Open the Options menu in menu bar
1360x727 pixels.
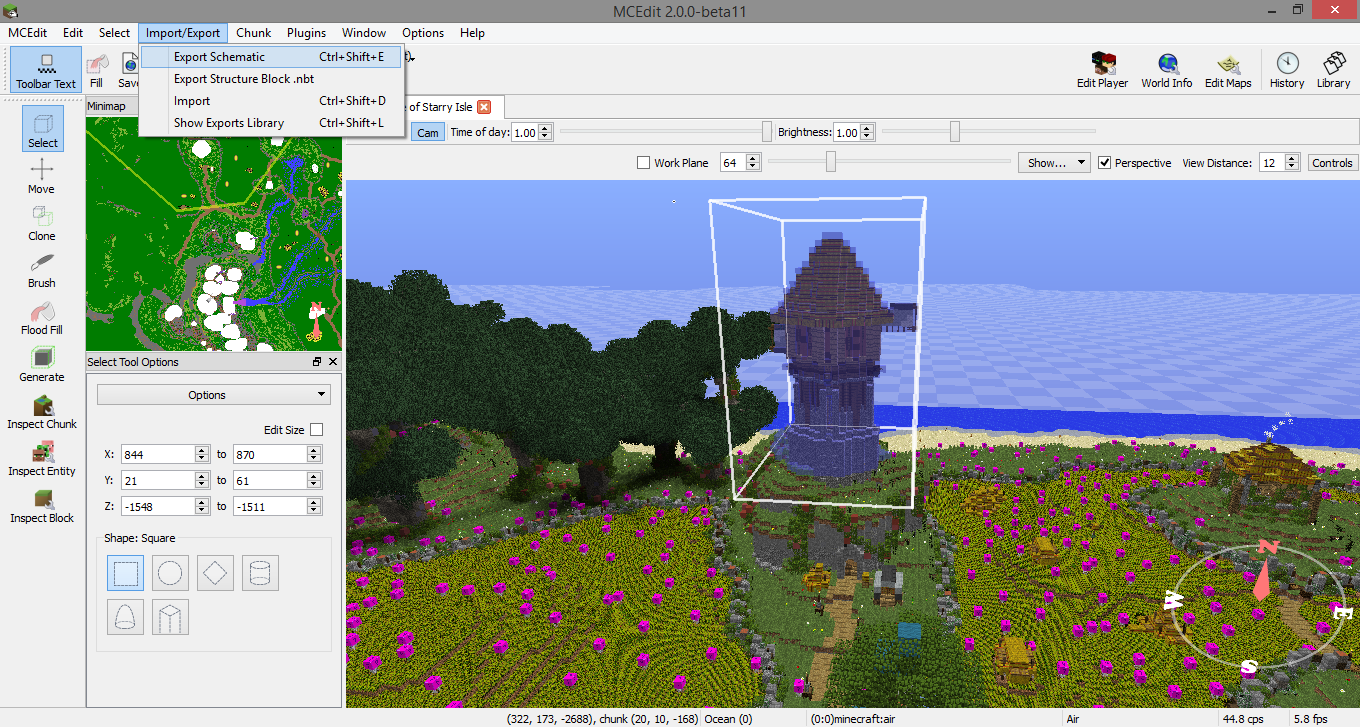pyautogui.click(x=423, y=33)
